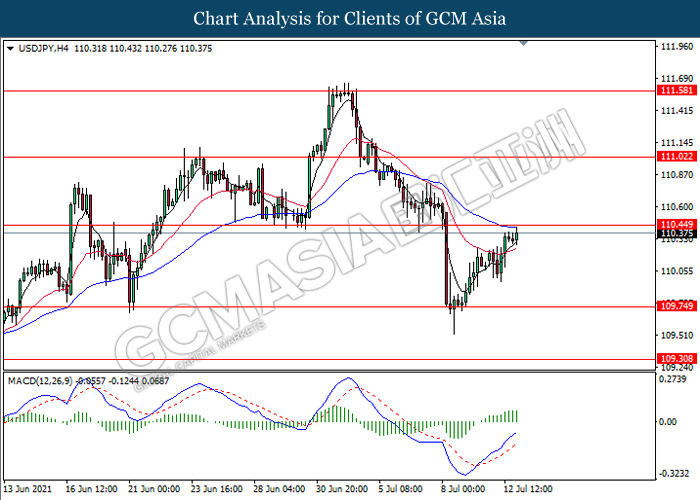
Task: Click the MACD scale value 0.00
Action: 668,421
